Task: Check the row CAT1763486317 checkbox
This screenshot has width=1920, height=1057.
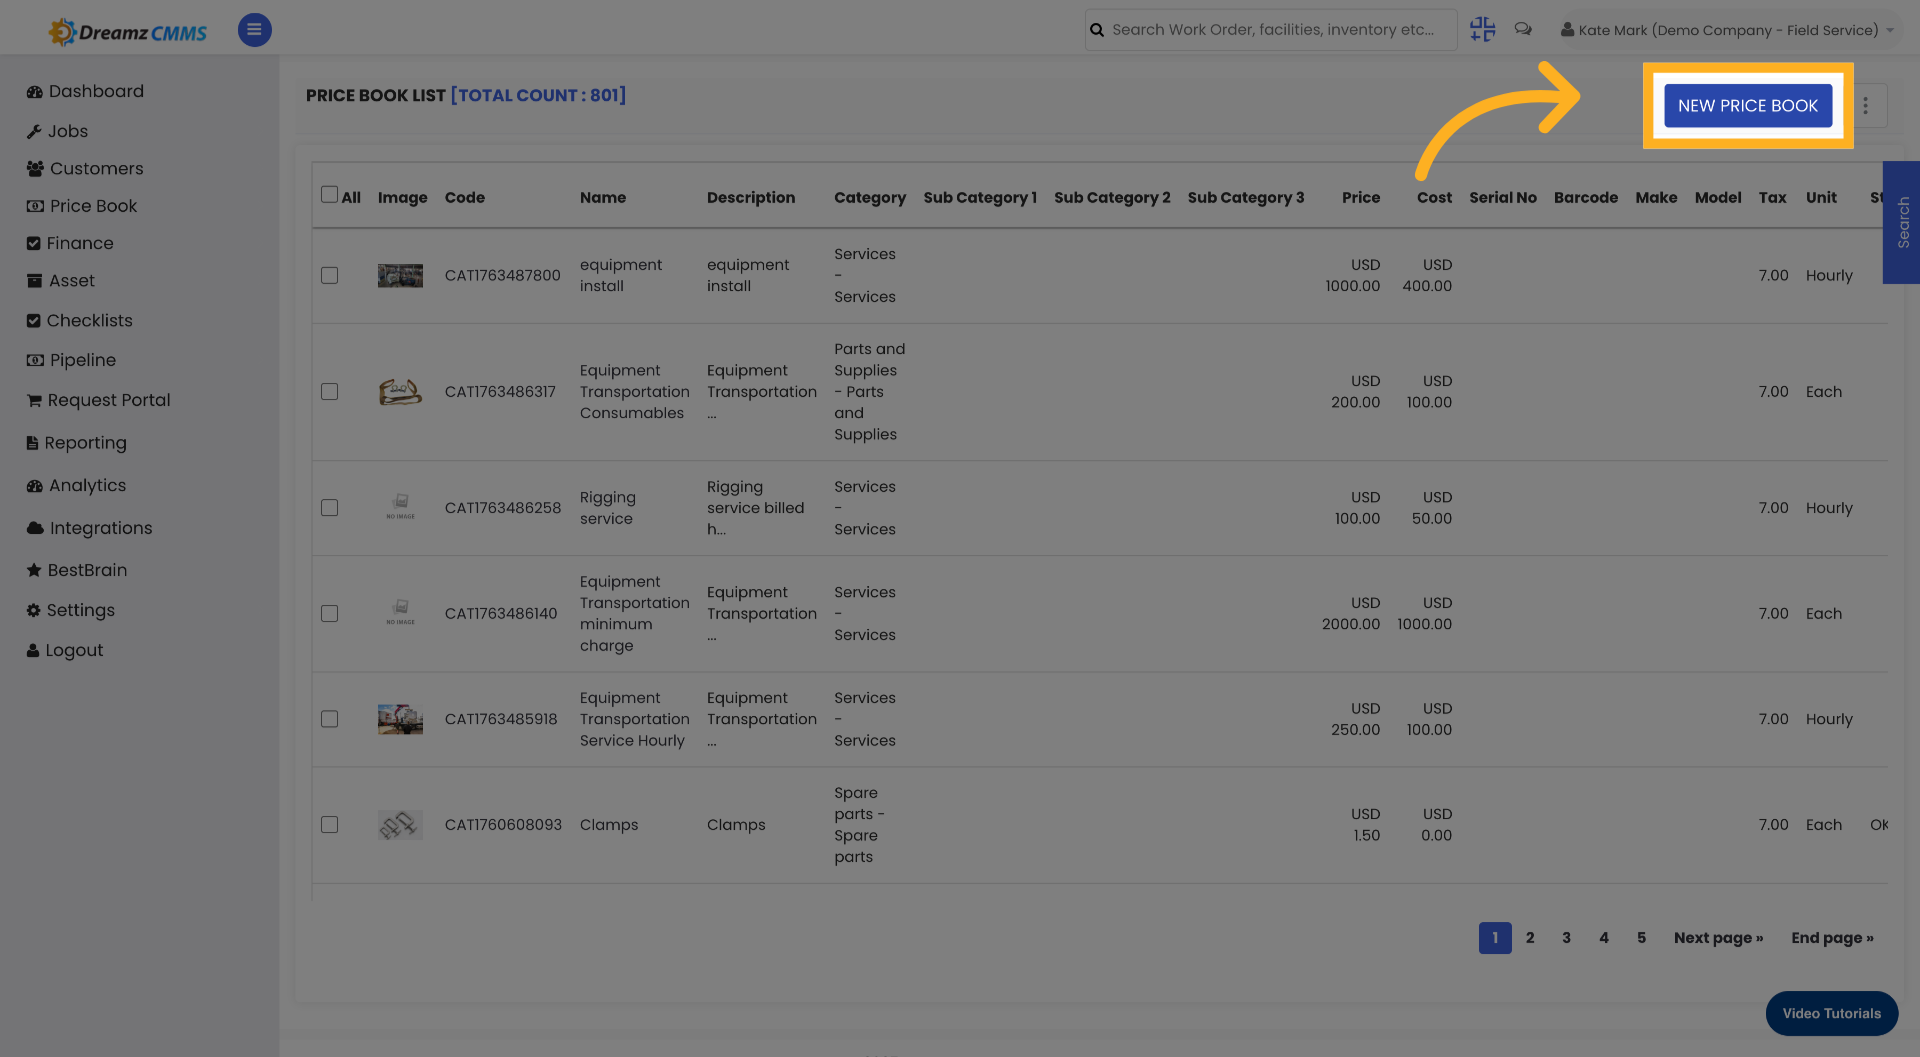Action: pos(329,391)
